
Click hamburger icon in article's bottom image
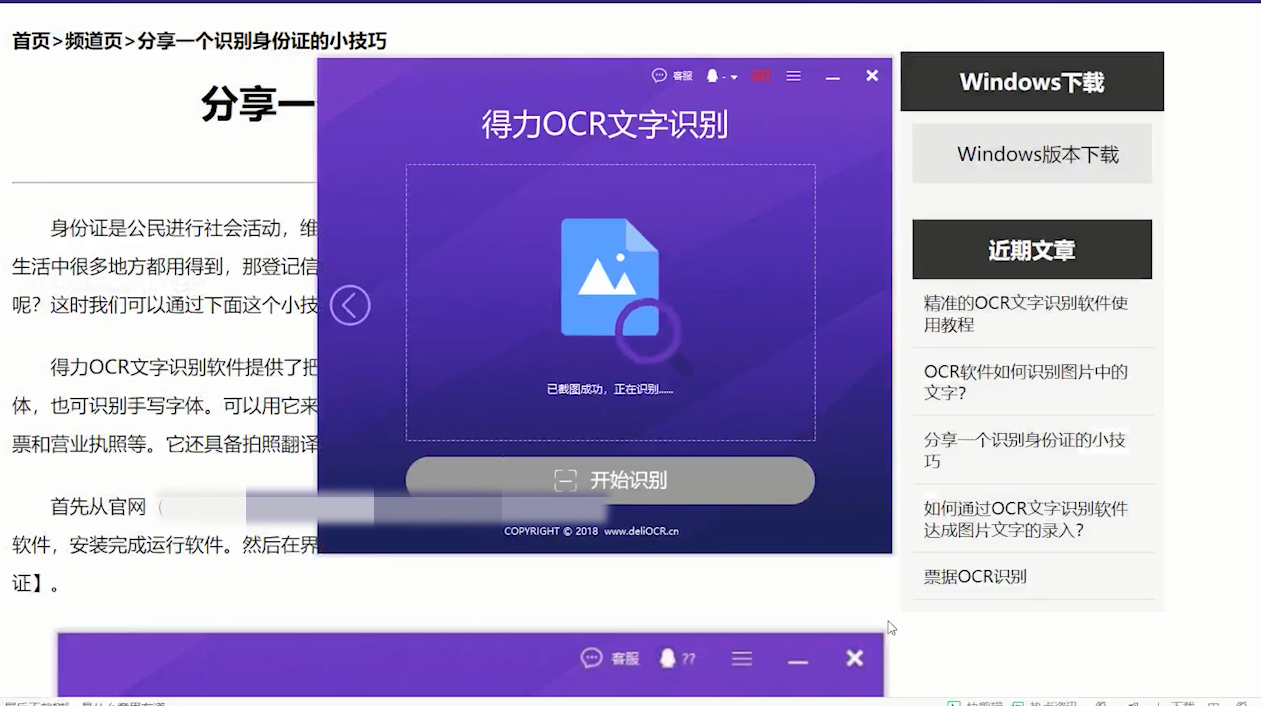tap(742, 658)
